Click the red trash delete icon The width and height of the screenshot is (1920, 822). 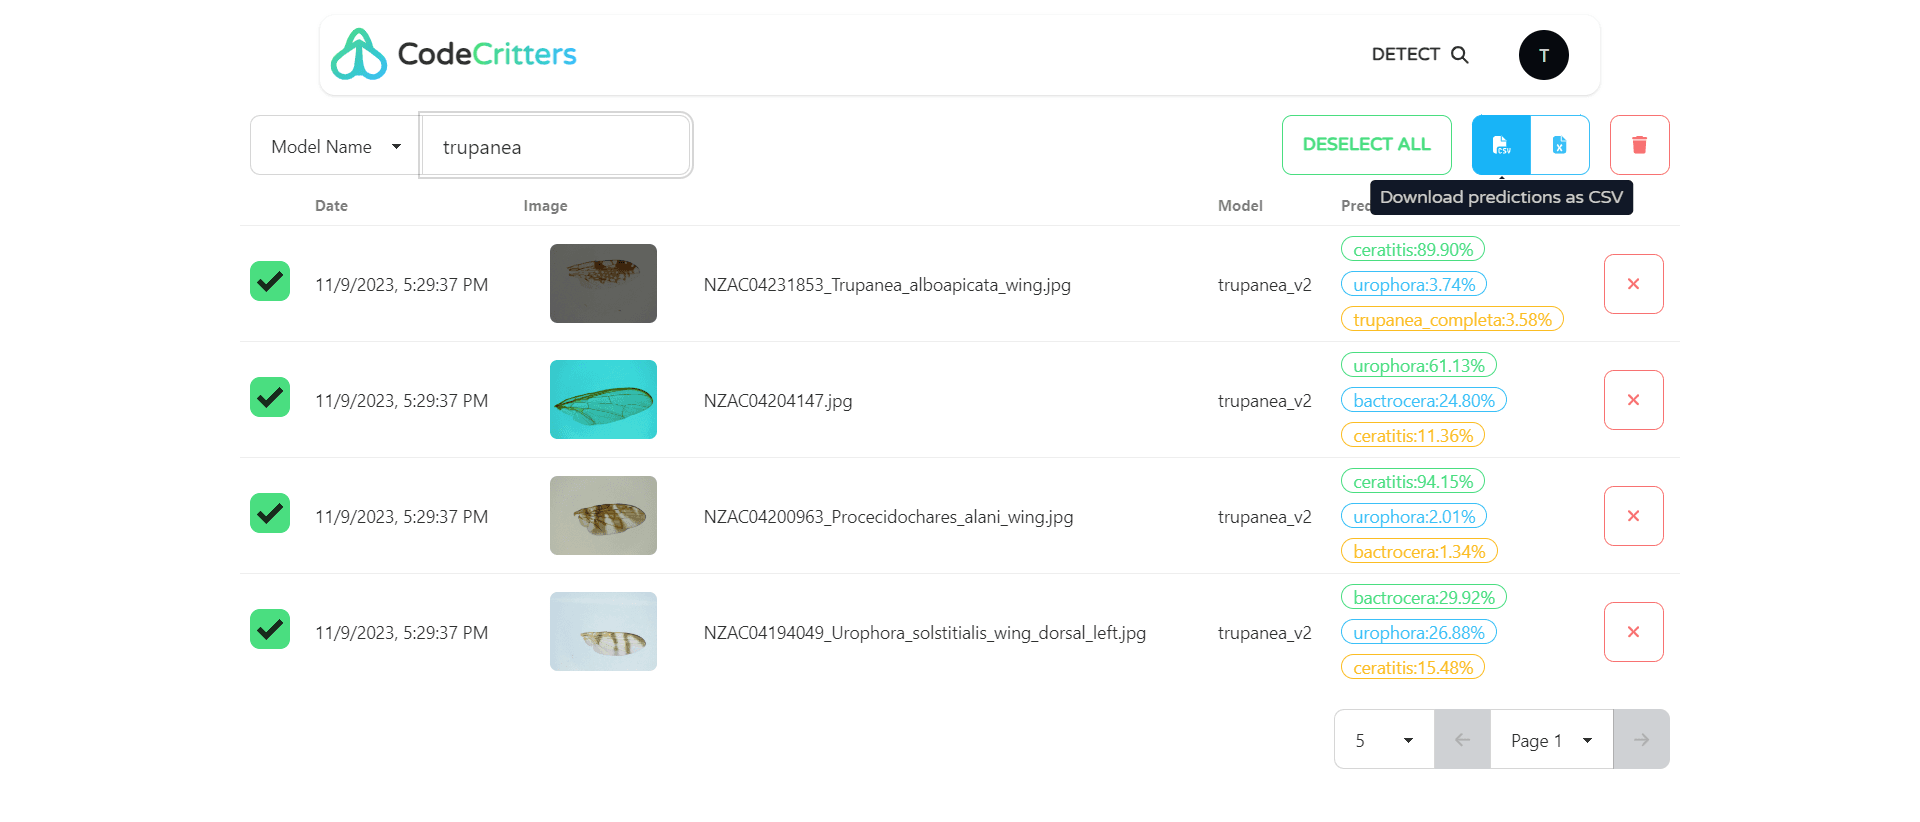pyautogui.click(x=1639, y=145)
